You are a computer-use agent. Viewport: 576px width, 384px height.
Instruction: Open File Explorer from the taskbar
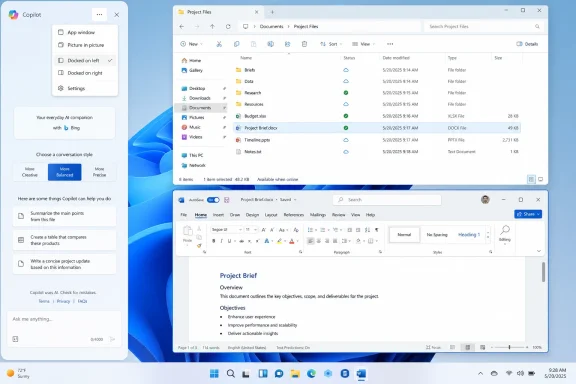tap(295, 374)
